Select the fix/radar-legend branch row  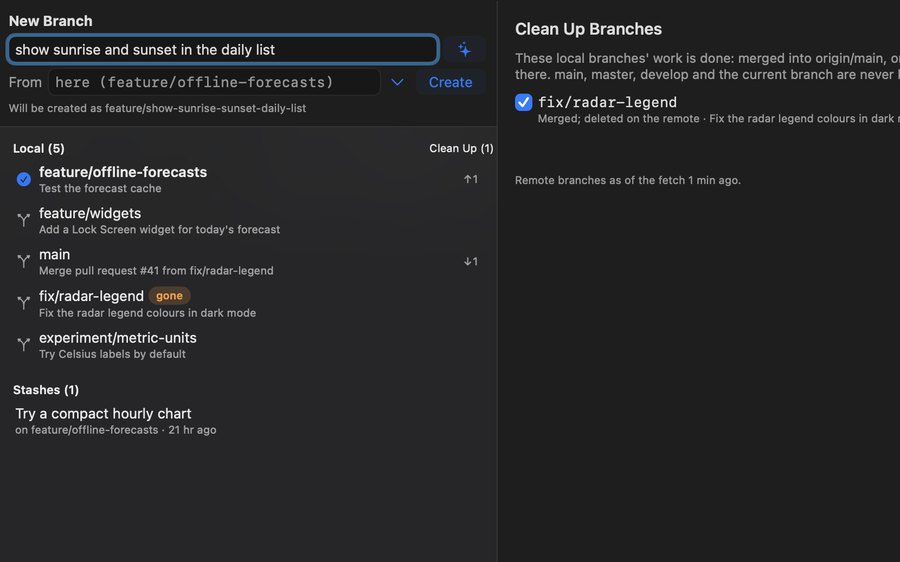[248, 303]
